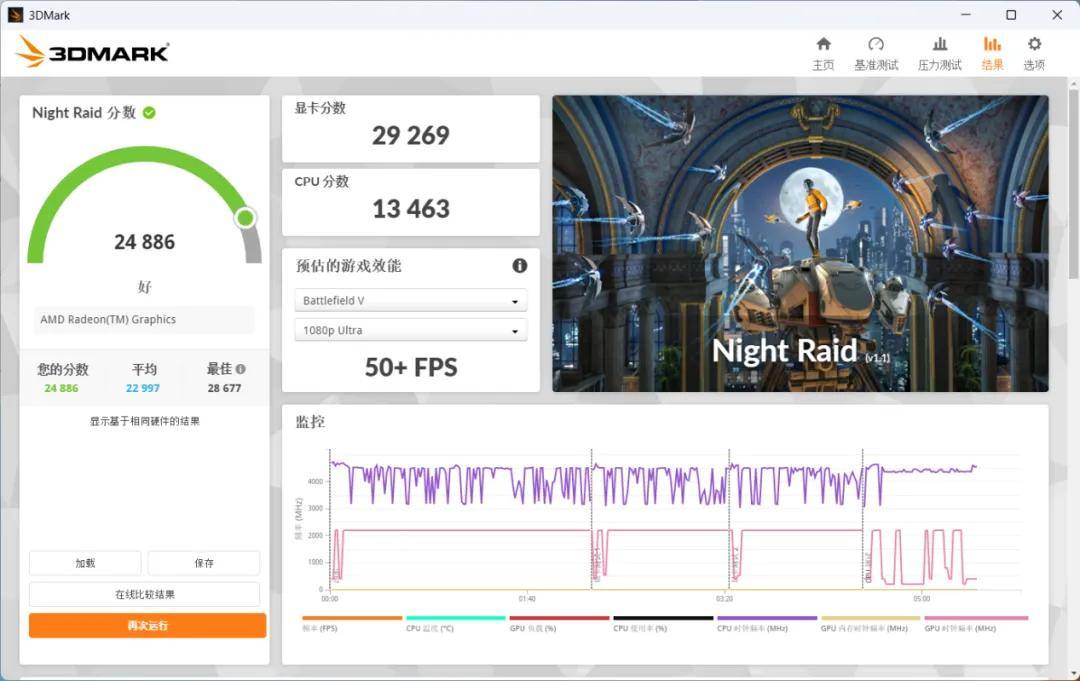Click 显示基于相同硬件的结果 link
This screenshot has width=1080, height=681.
click(x=145, y=421)
